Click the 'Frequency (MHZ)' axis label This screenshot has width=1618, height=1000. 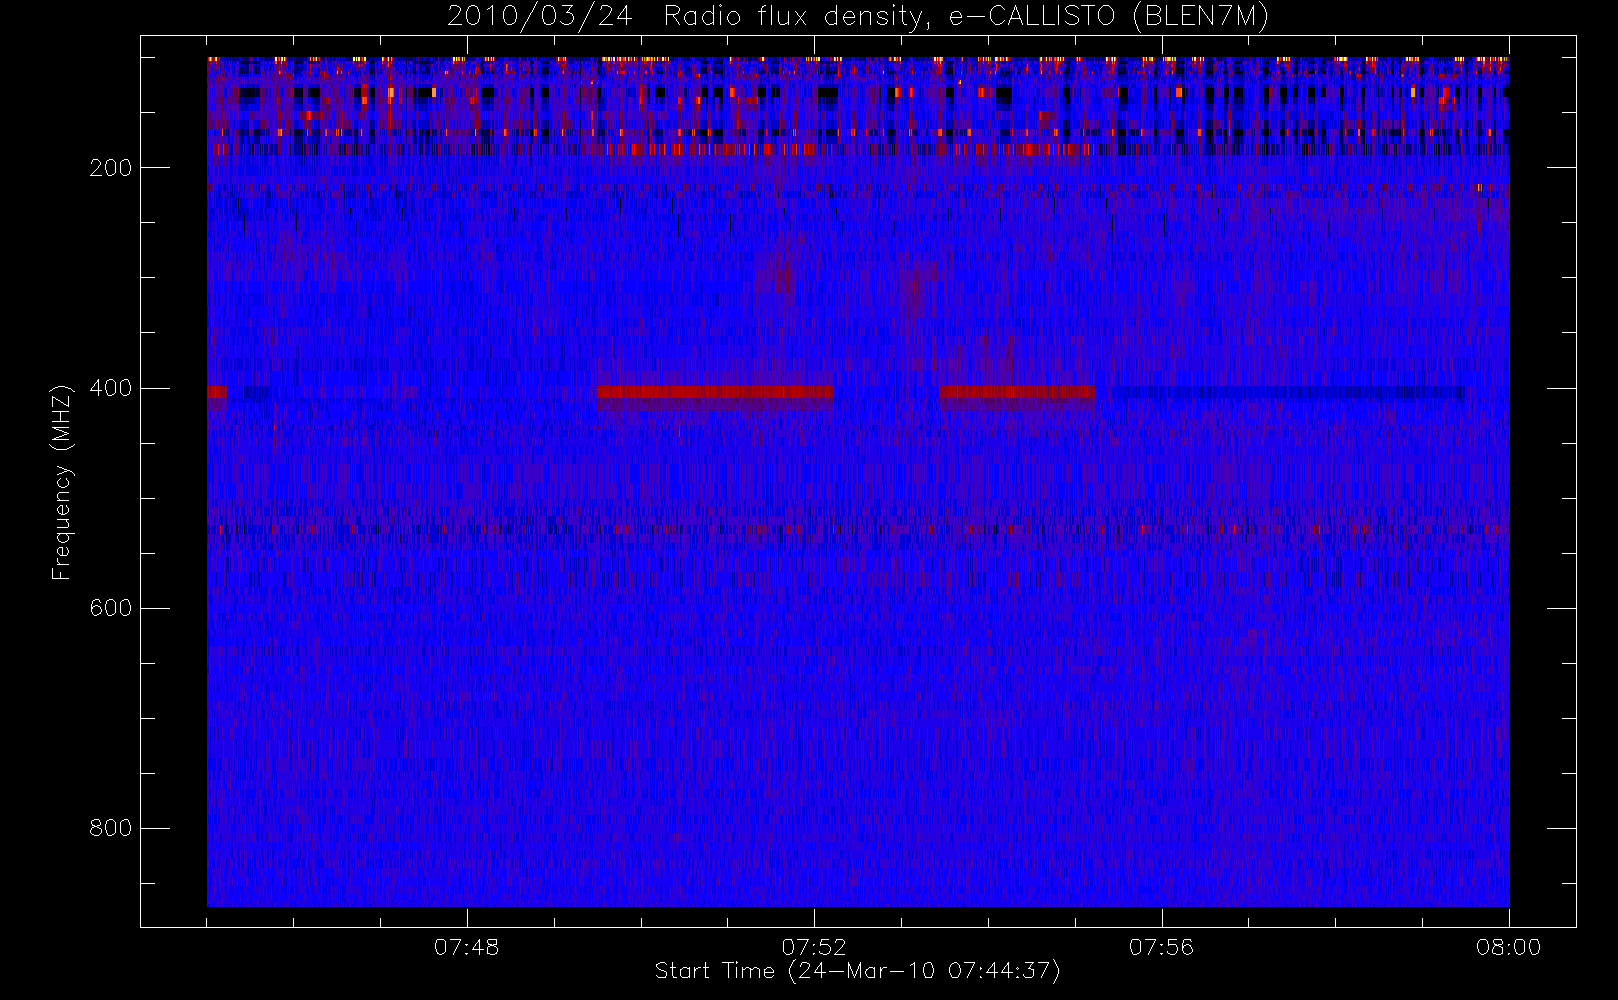pos(62,482)
